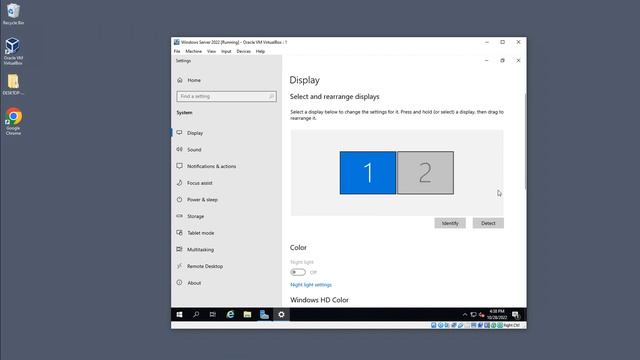Screen dimensions: 640x360
Task: Click the magnifier icon in the Find a setting box
Action: pos(271,96)
